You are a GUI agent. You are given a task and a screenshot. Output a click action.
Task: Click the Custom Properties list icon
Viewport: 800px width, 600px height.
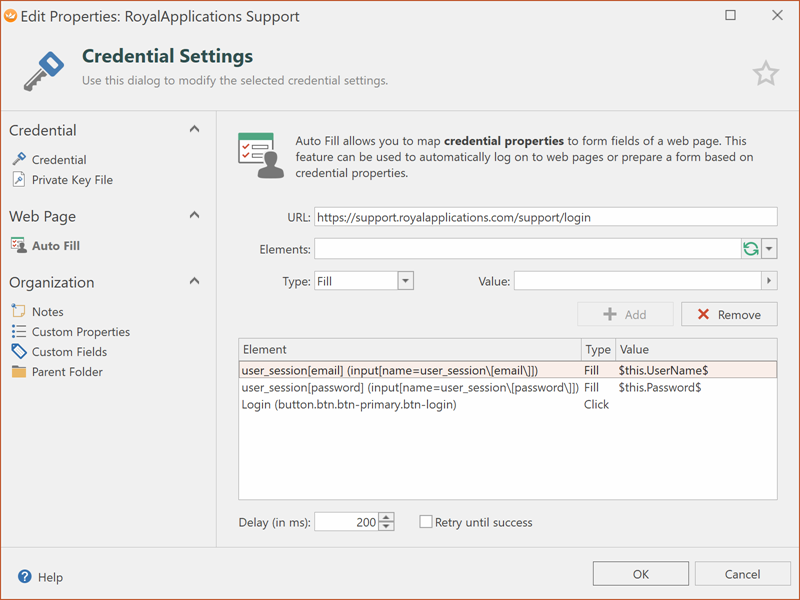19,332
